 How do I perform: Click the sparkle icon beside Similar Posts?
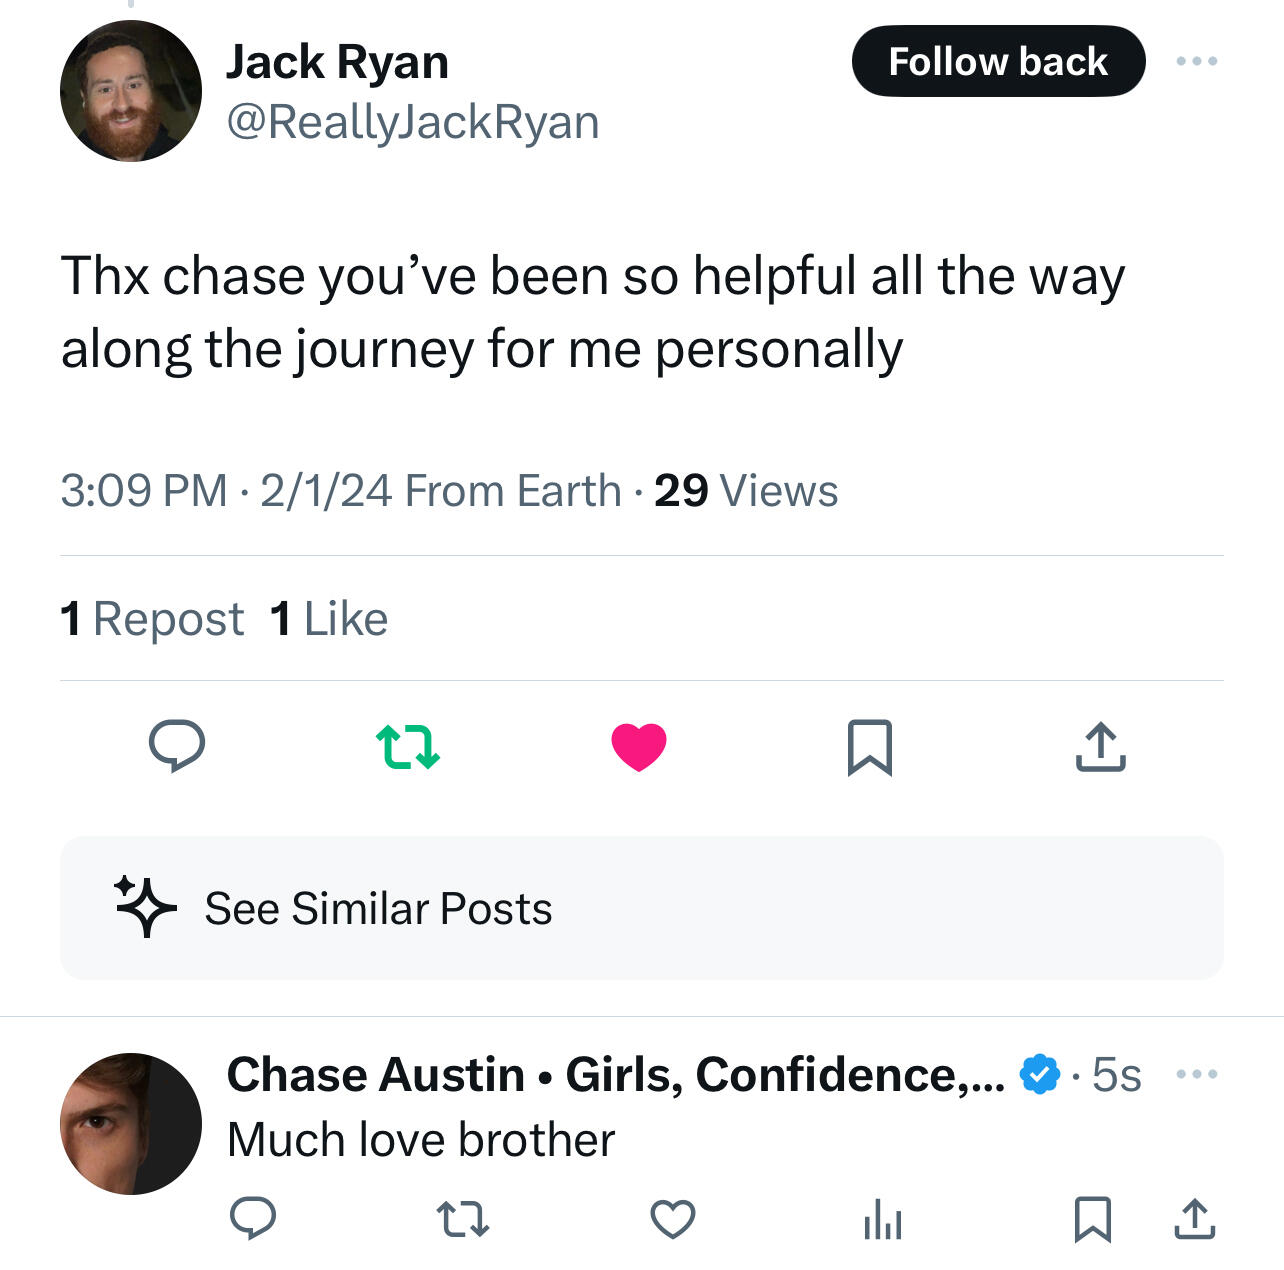point(145,907)
